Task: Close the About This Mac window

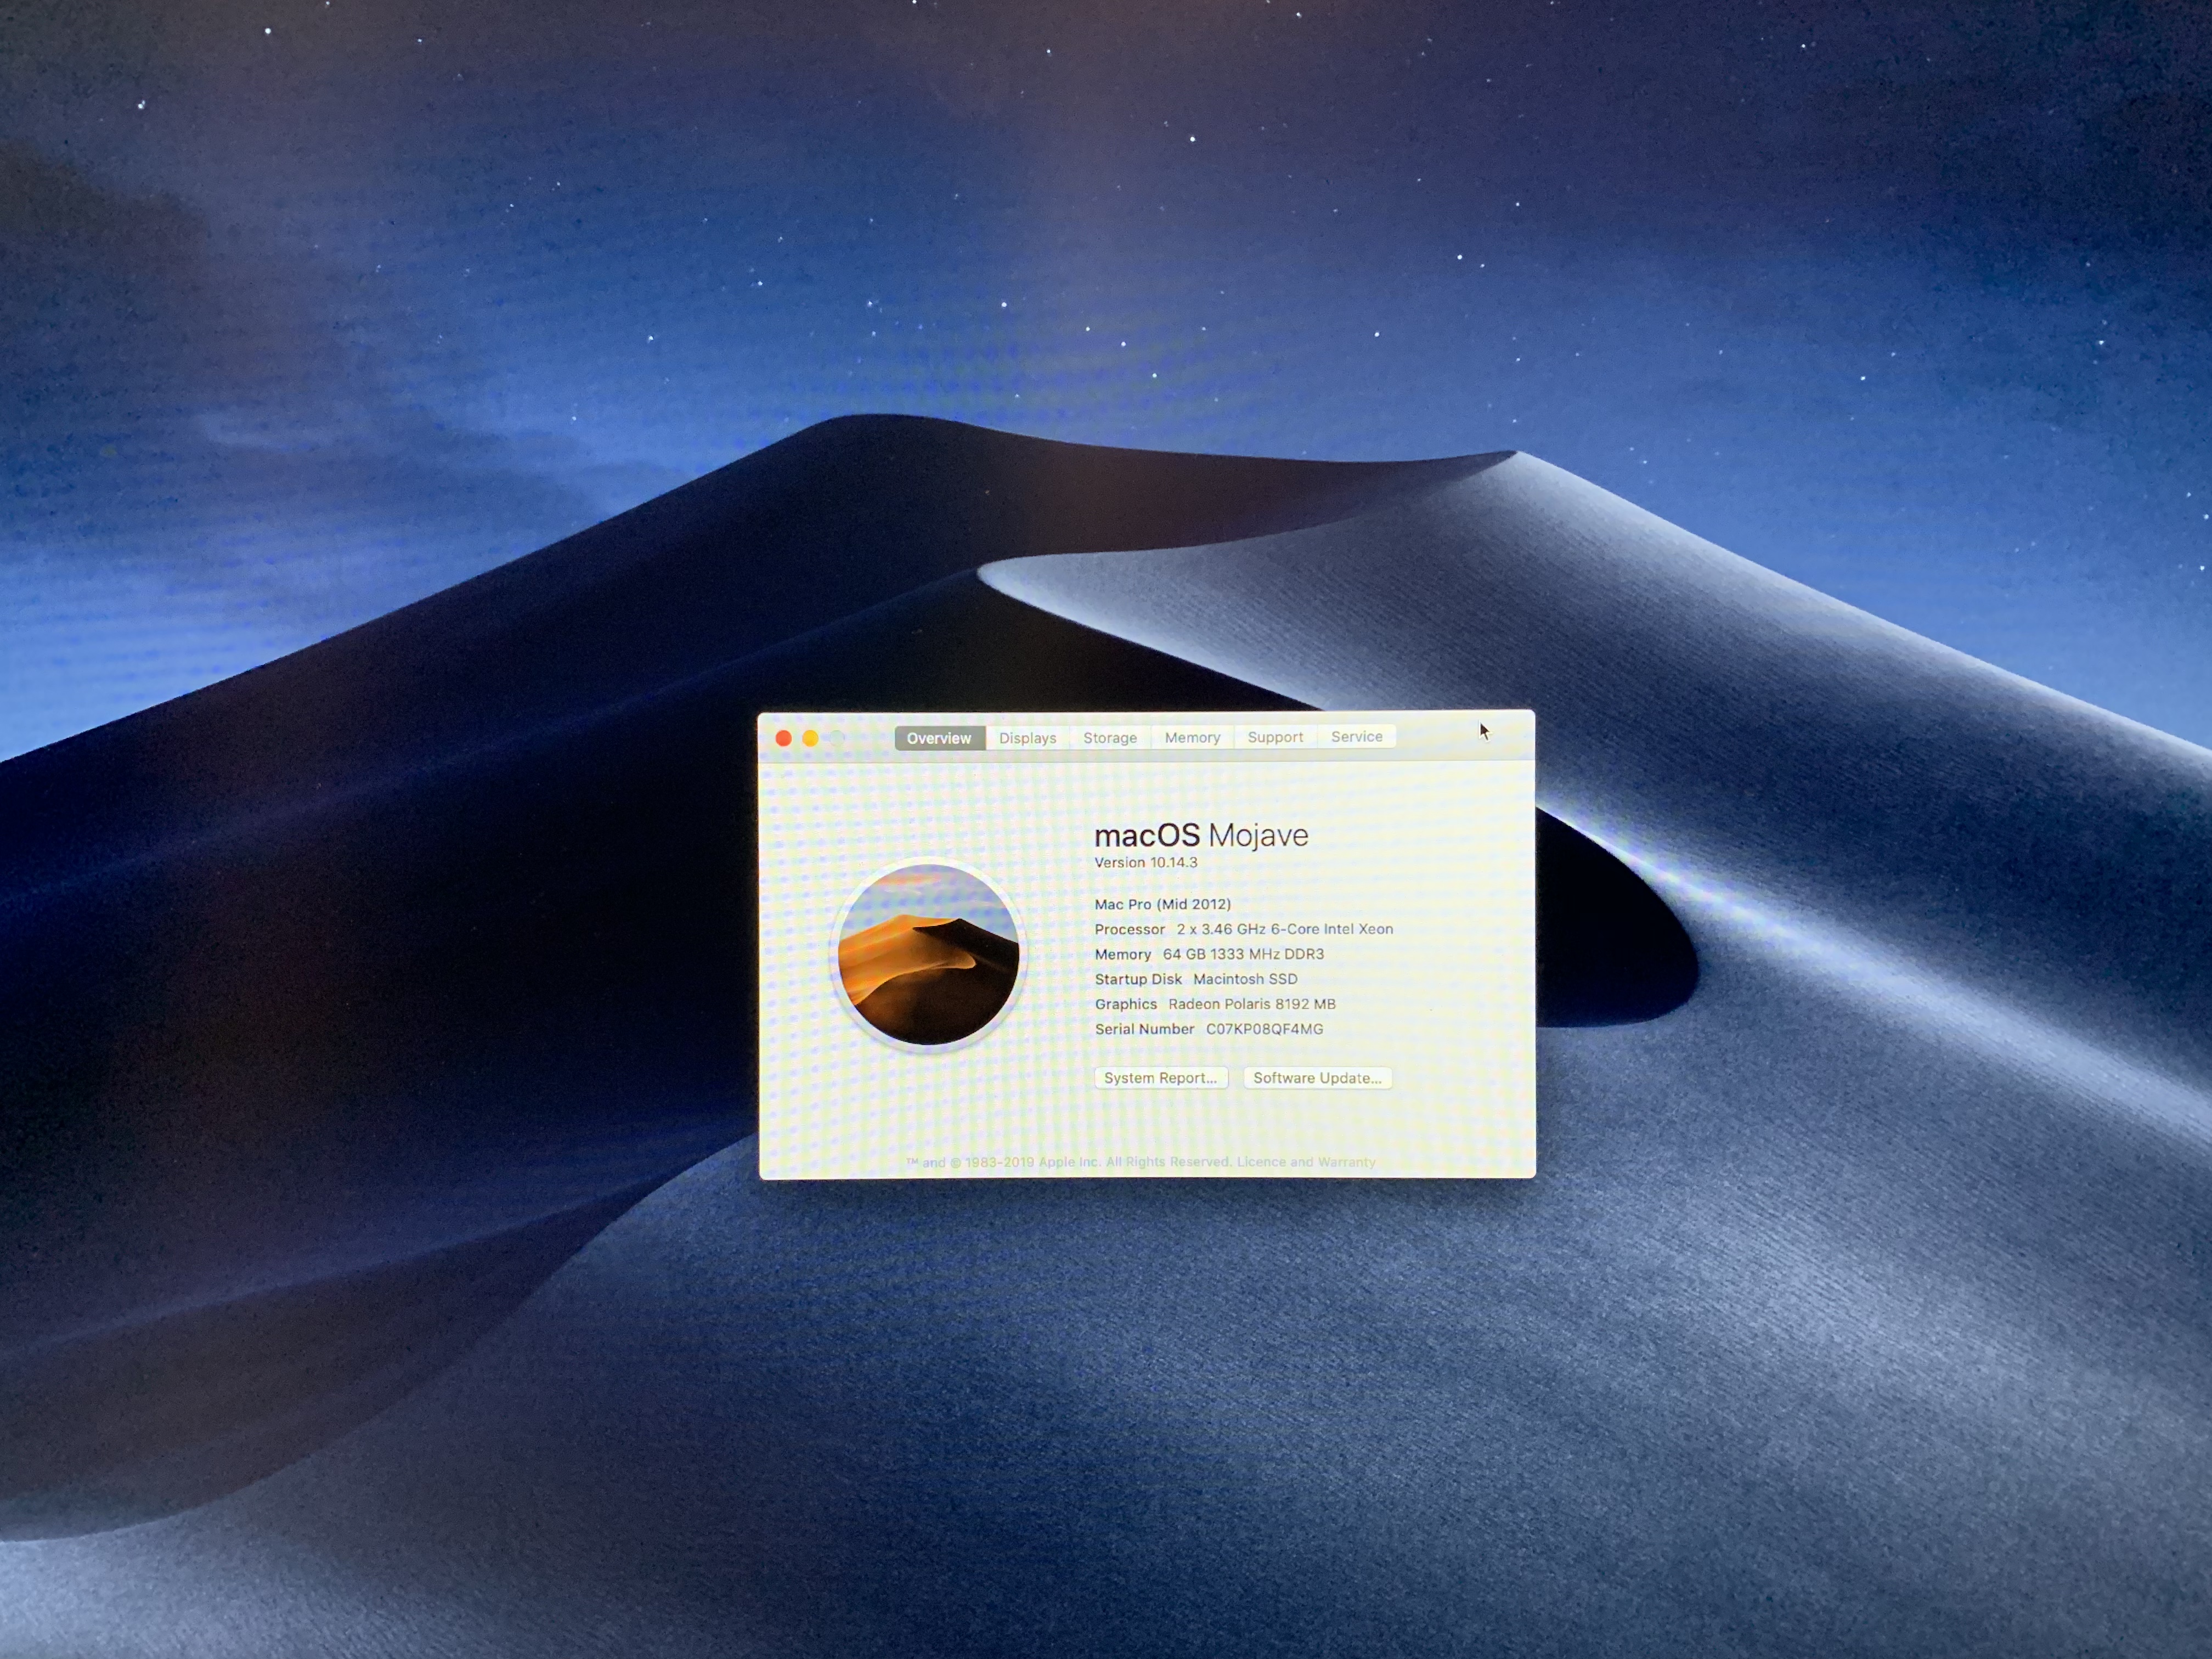Action: [784, 738]
